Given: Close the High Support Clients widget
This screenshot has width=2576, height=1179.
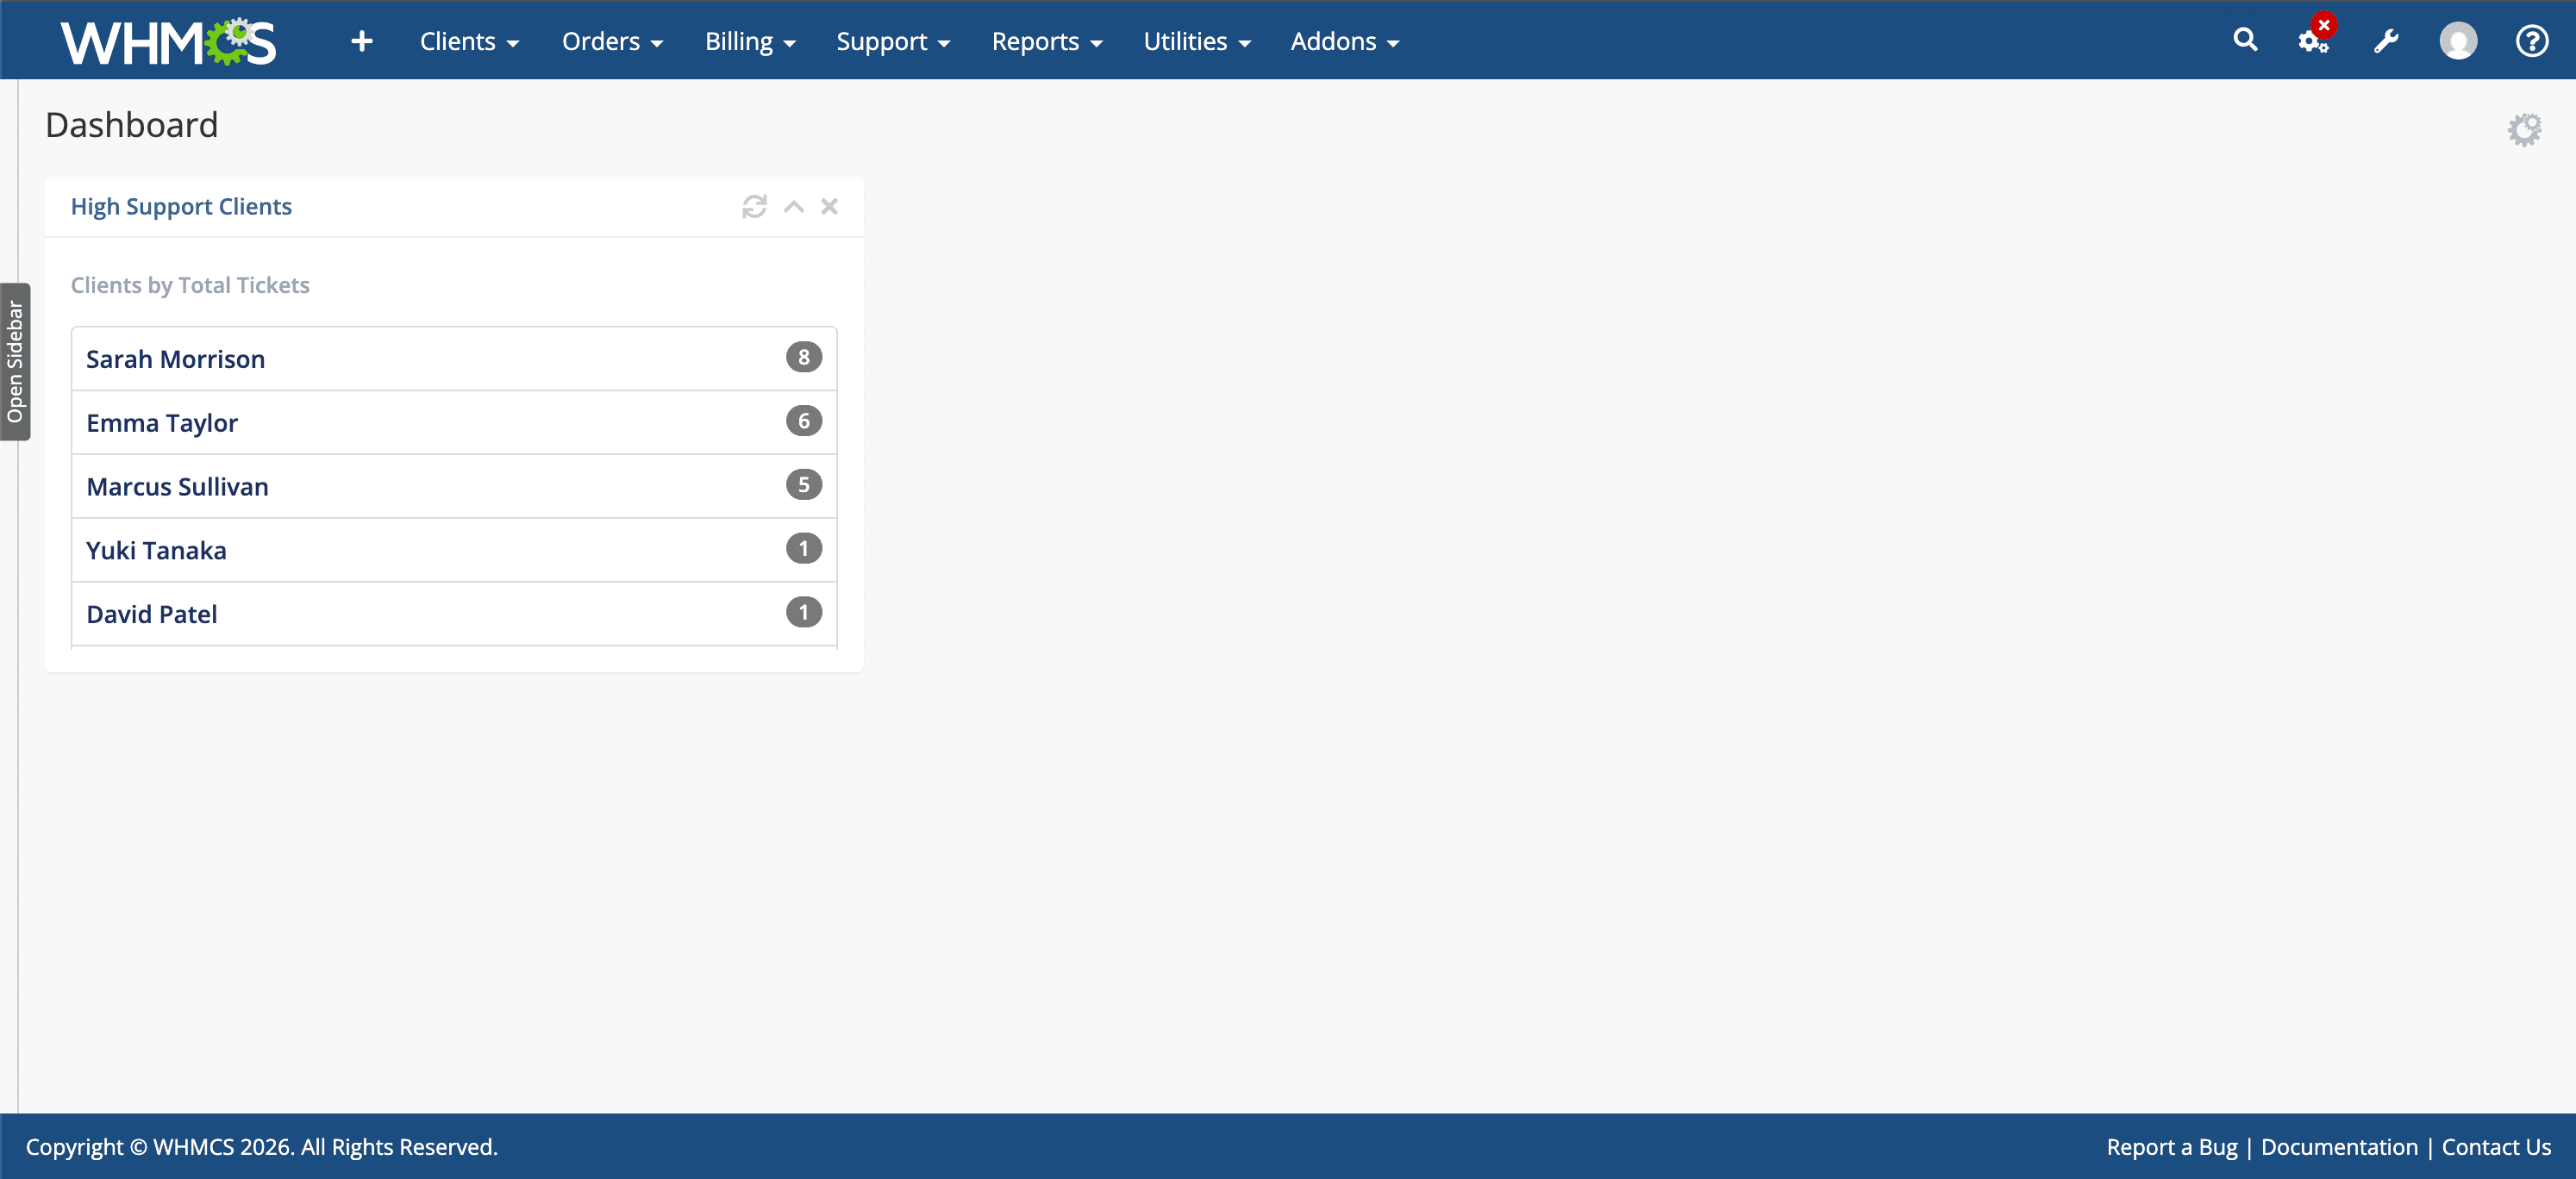Looking at the screenshot, I should (x=830, y=207).
